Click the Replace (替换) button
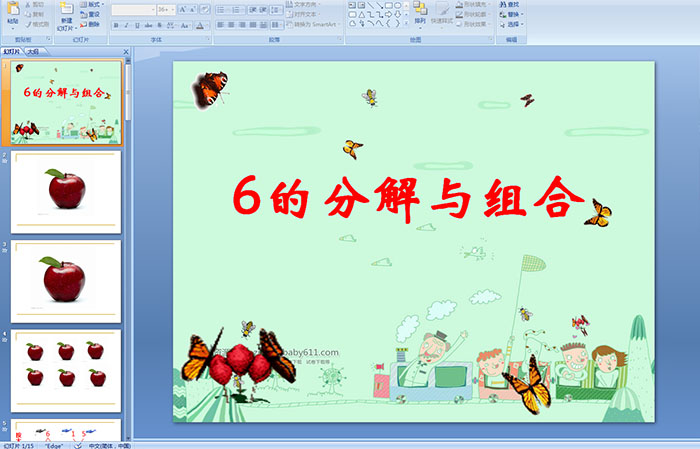This screenshot has height=449, width=700. click(512, 15)
